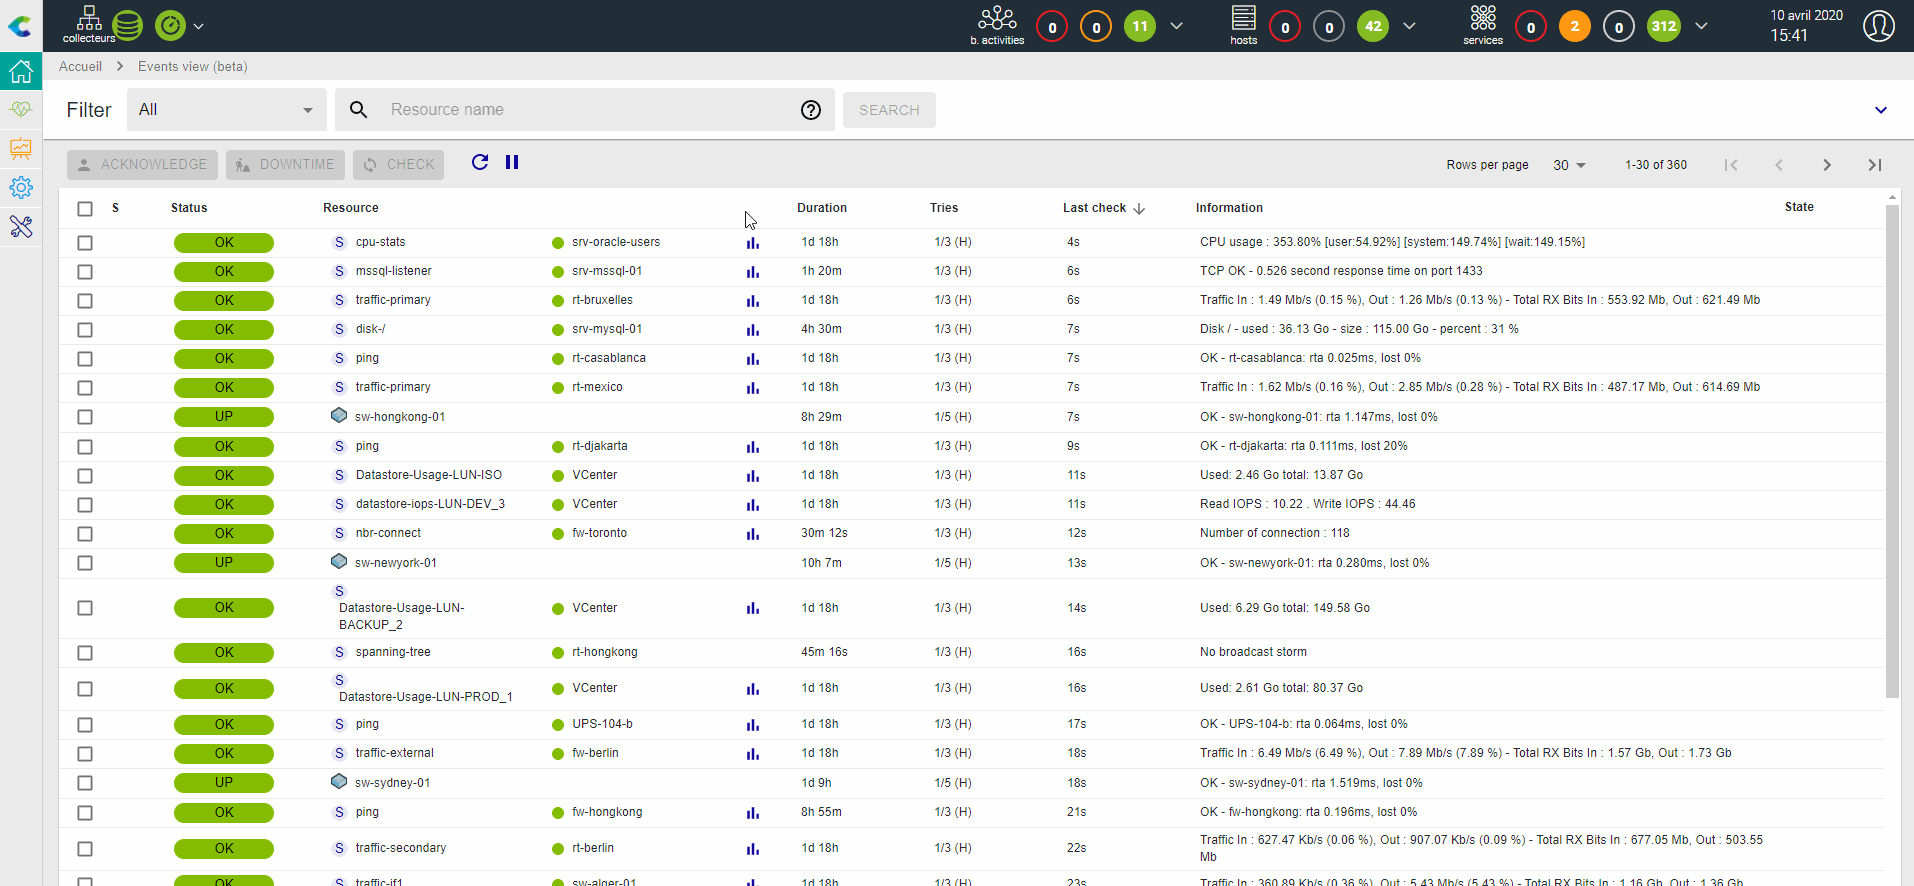1914x886 pixels.
Task: Click the green 42 hosts up counter
Action: tap(1373, 27)
